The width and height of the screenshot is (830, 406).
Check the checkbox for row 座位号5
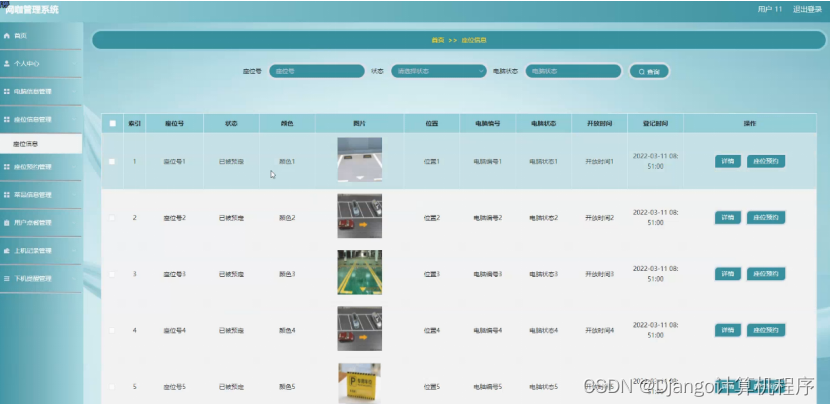click(112, 387)
